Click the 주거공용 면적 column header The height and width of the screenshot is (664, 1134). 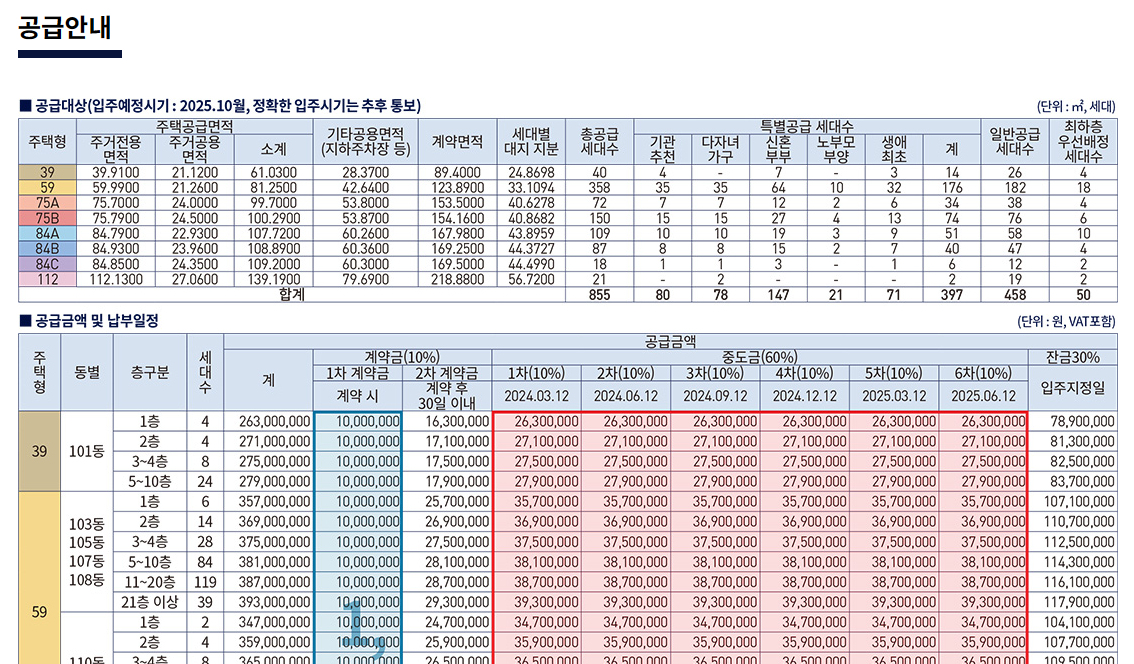[195, 149]
